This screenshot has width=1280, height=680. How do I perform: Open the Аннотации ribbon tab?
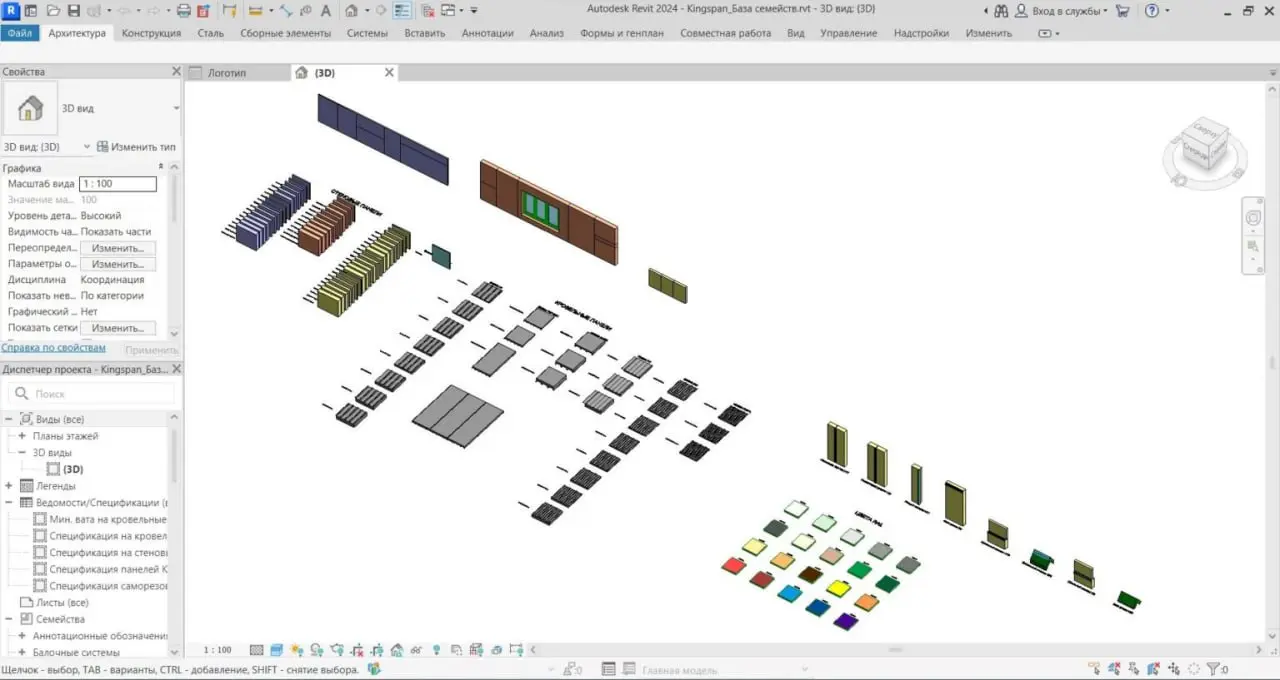click(487, 33)
